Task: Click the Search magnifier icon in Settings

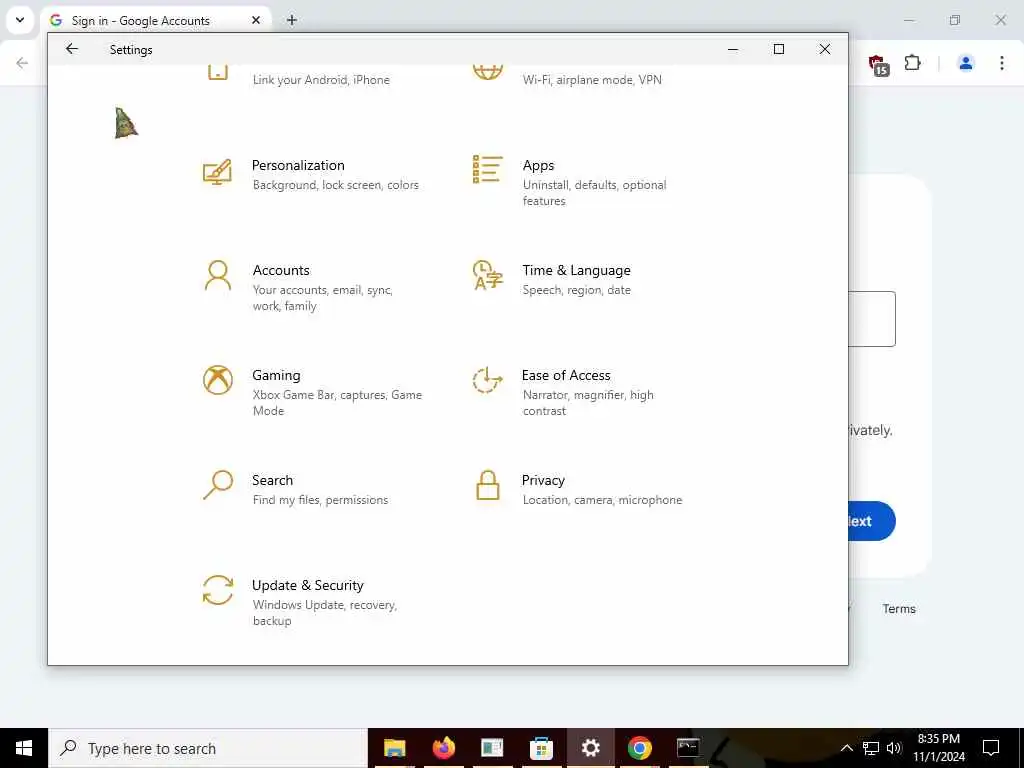Action: [217, 485]
